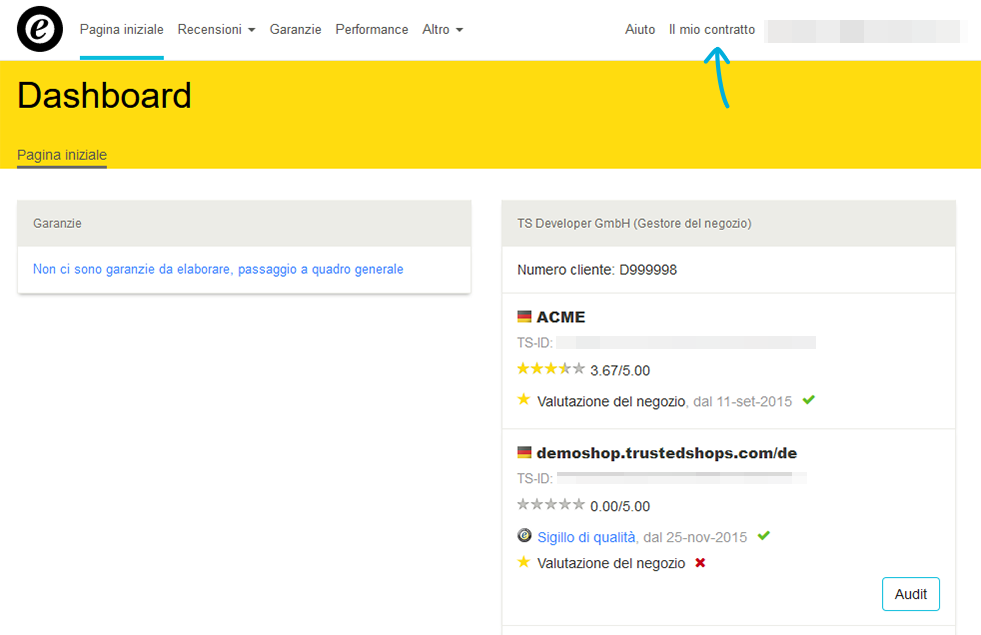Click the Recensioni caret arrow
The image size is (981, 635).
252,30
